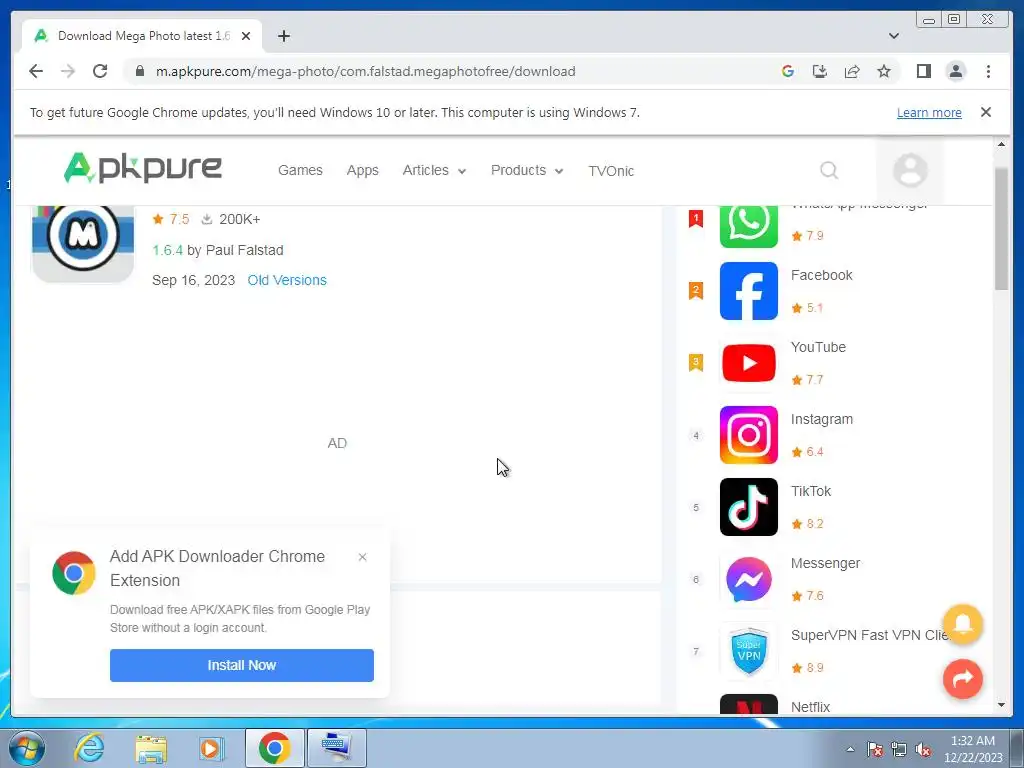Open the WhatsApp Messenger app icon
Image resolution: width=1024 pixels, height=768 pixels.
748,225
